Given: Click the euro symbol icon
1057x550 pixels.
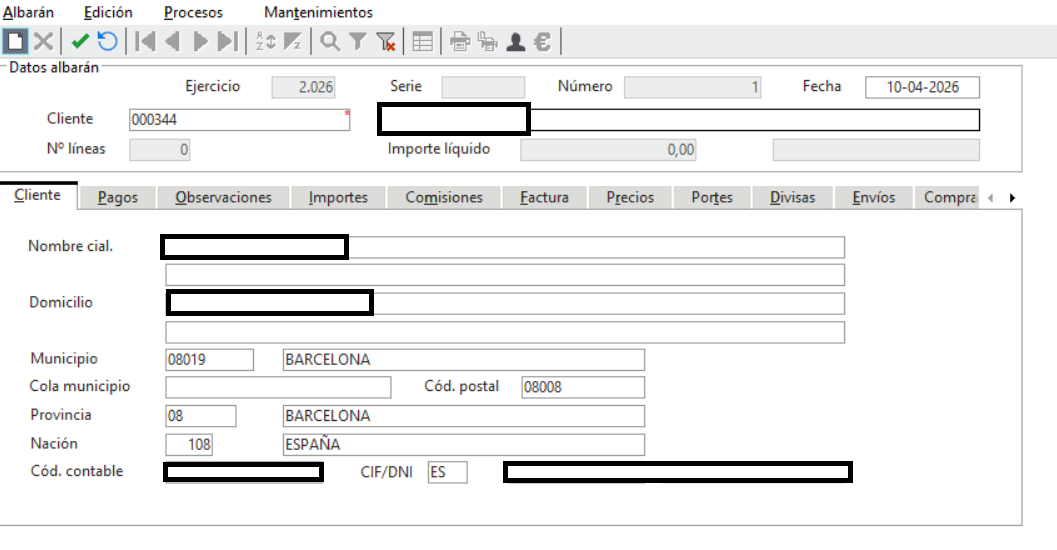Looking at the screenshot, I should point(542,41).
